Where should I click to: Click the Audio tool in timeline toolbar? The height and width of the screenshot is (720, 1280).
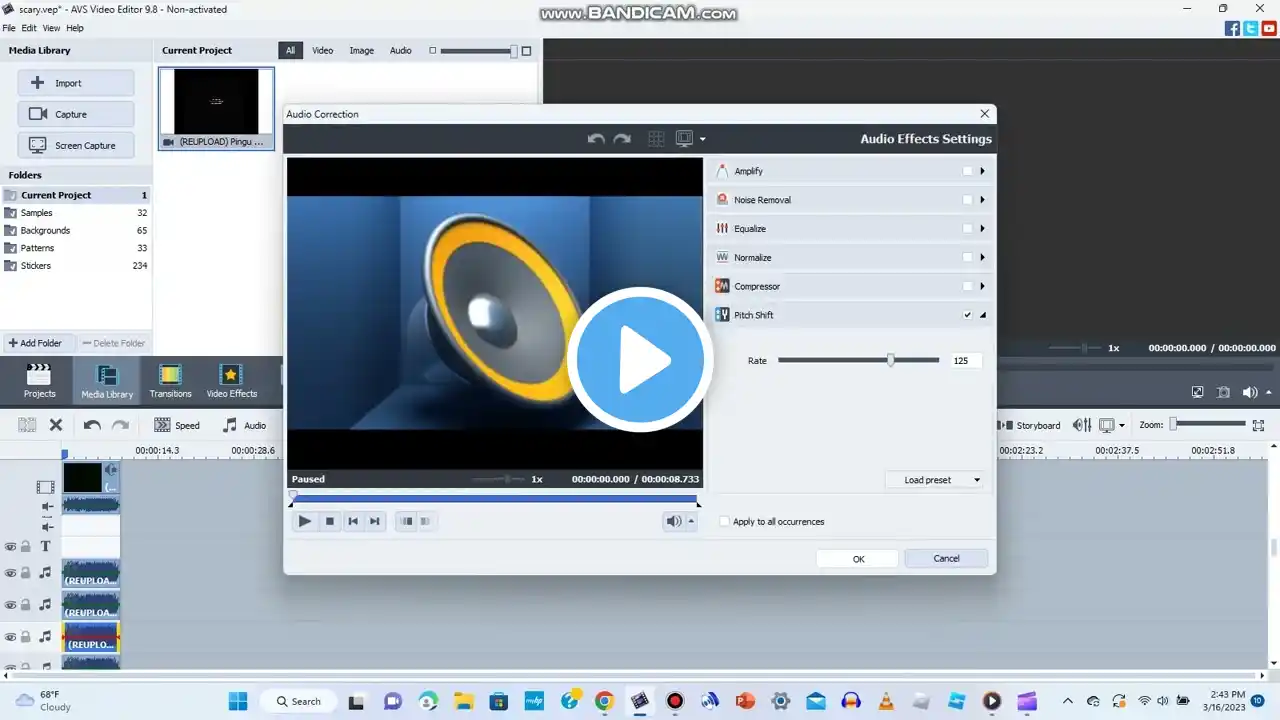(x=244, y=425)
